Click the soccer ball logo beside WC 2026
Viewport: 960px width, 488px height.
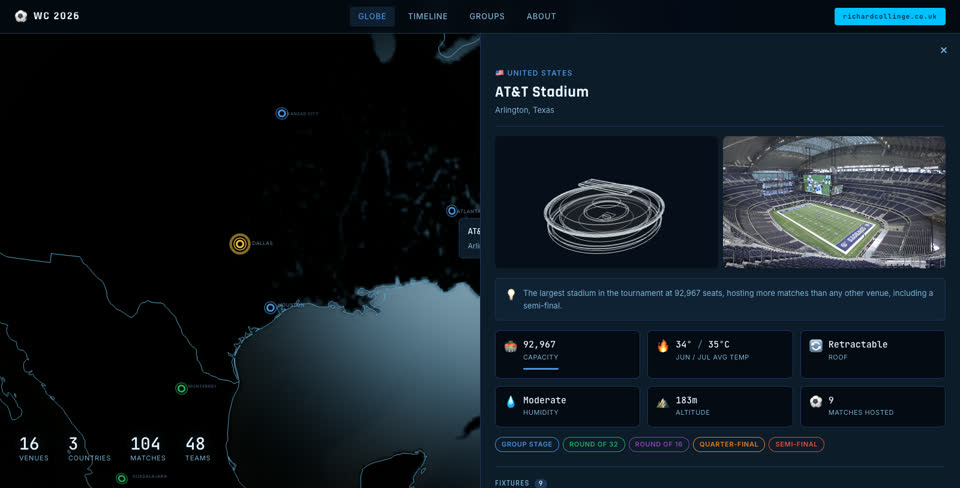(x=21, y=16)
